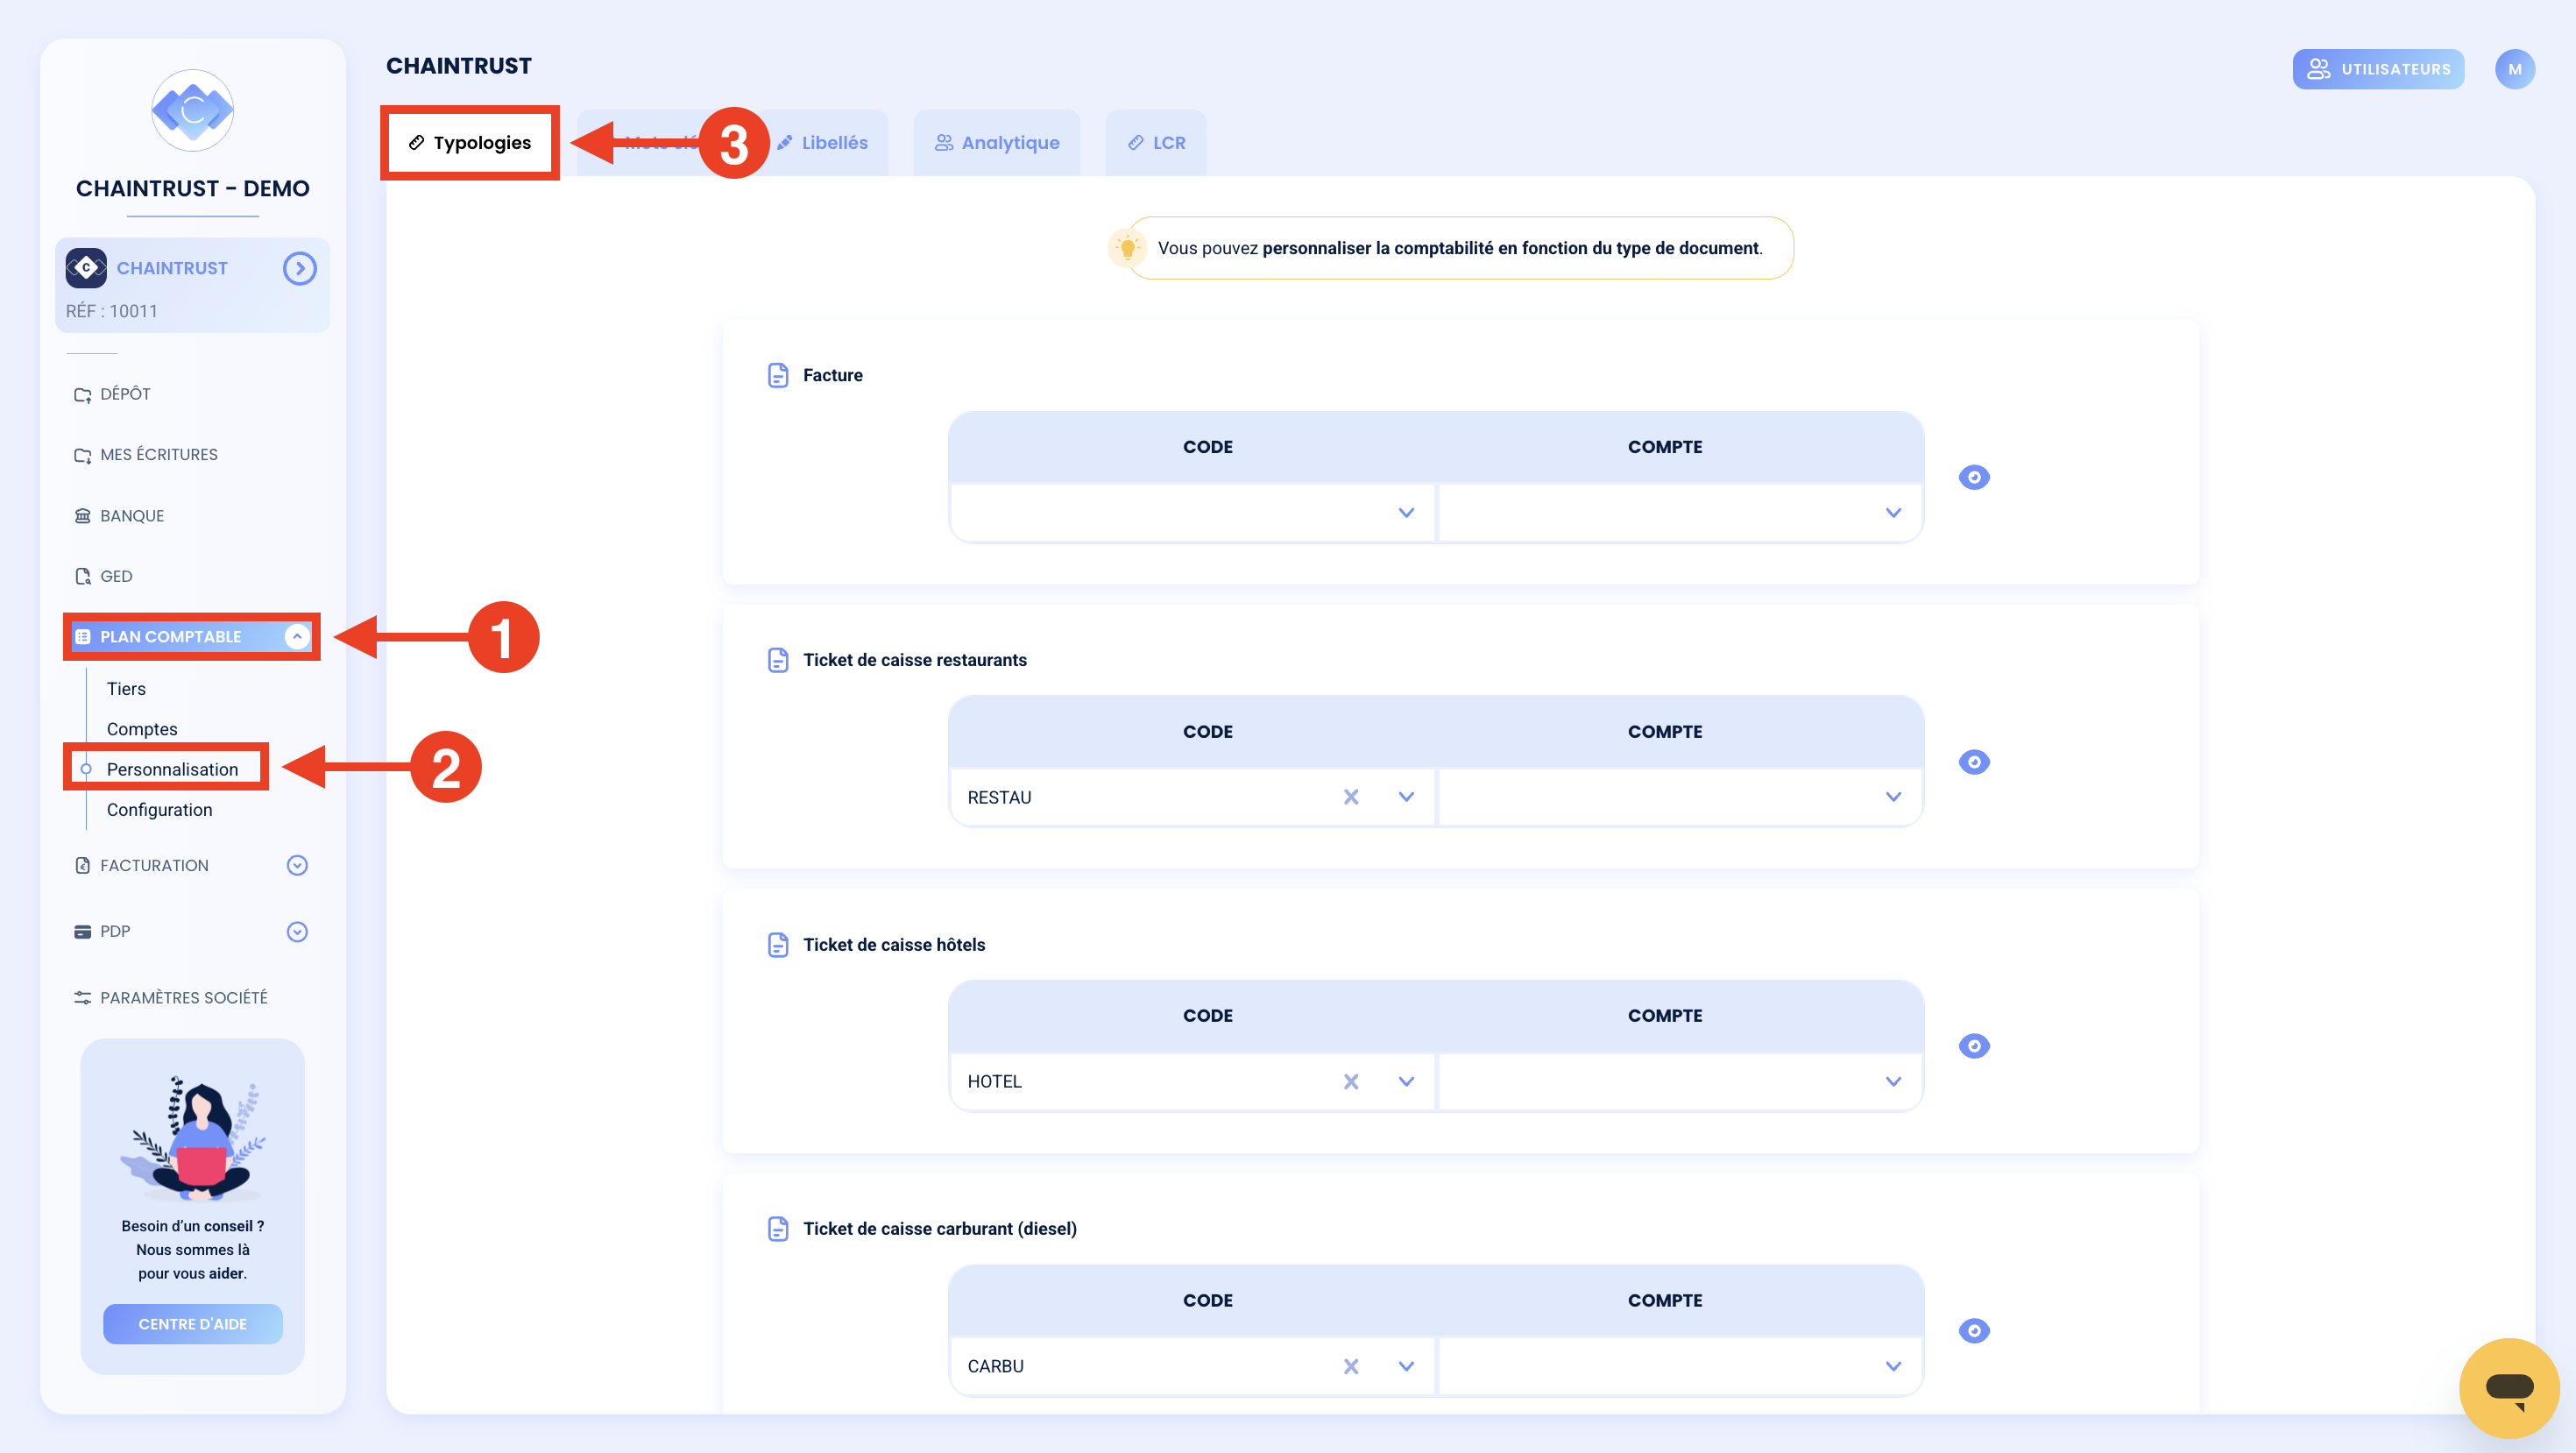The width and height of the screenshot is (2576, 1453).
Task: Open the Configuration sub-item
Action: pos(159,810)
